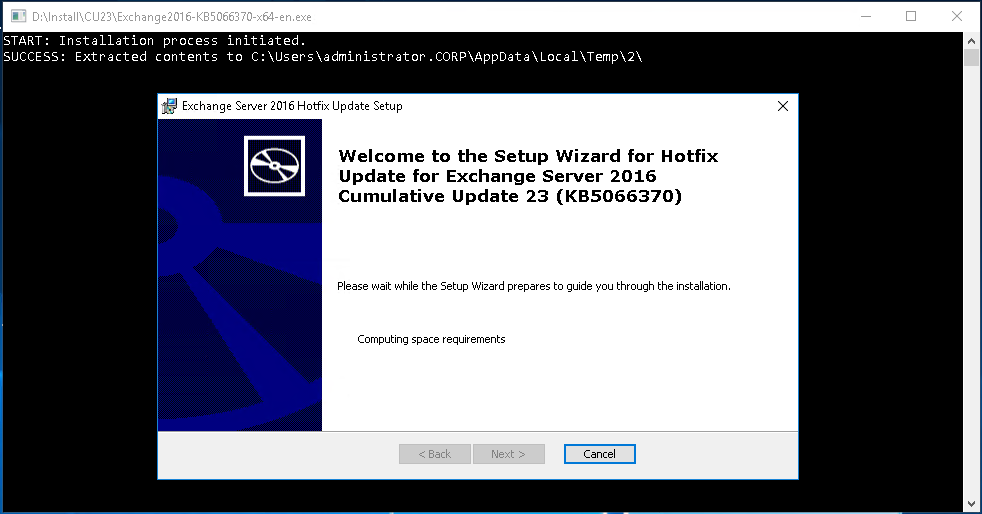Click the Computing space requirements status text
Image resolution: width=982 pixels, height=514 pixels.
coord(431,339)
